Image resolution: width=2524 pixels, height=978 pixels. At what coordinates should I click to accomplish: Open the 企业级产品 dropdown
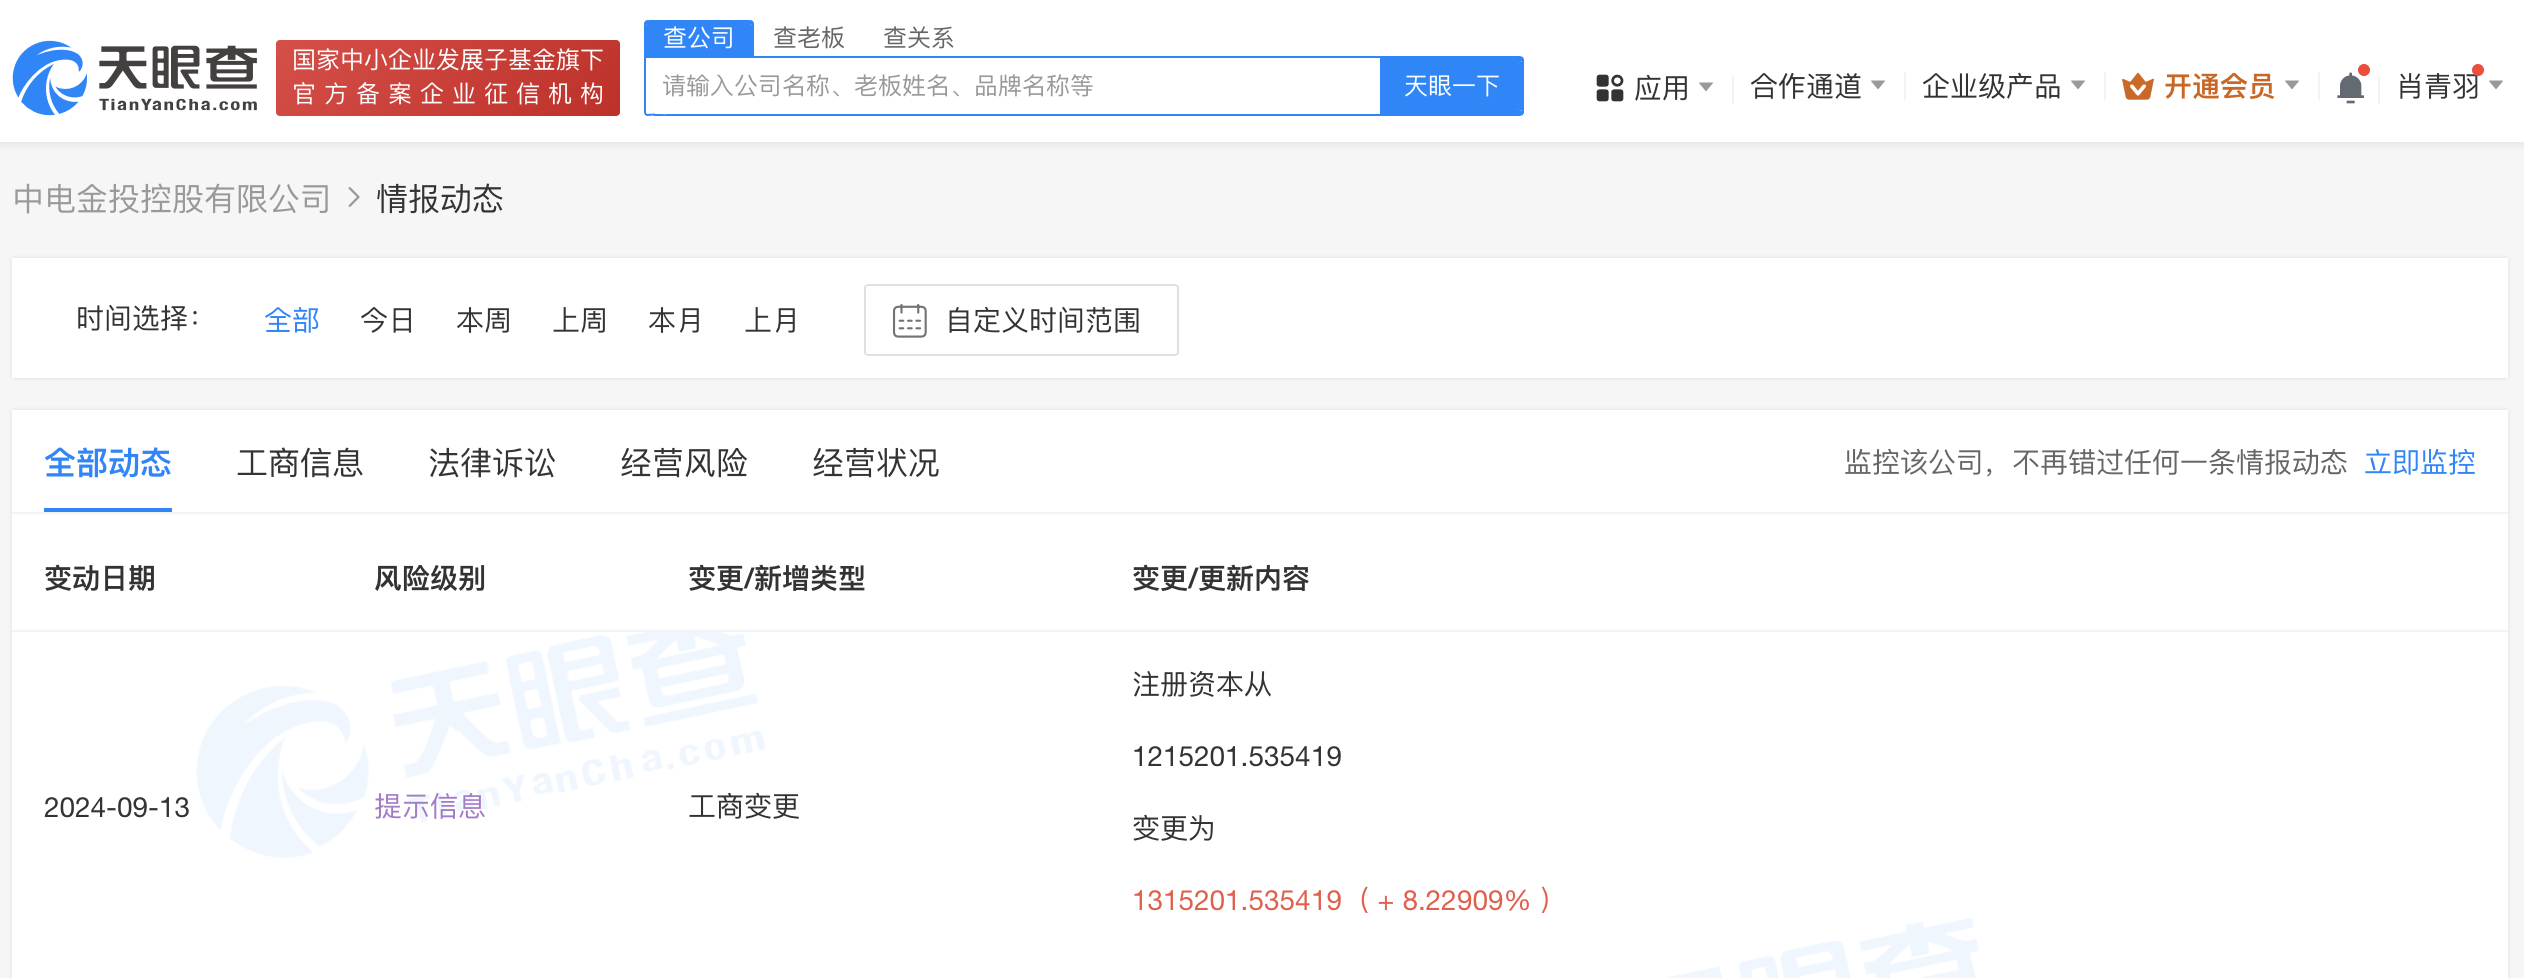[x=2002, y=87]
